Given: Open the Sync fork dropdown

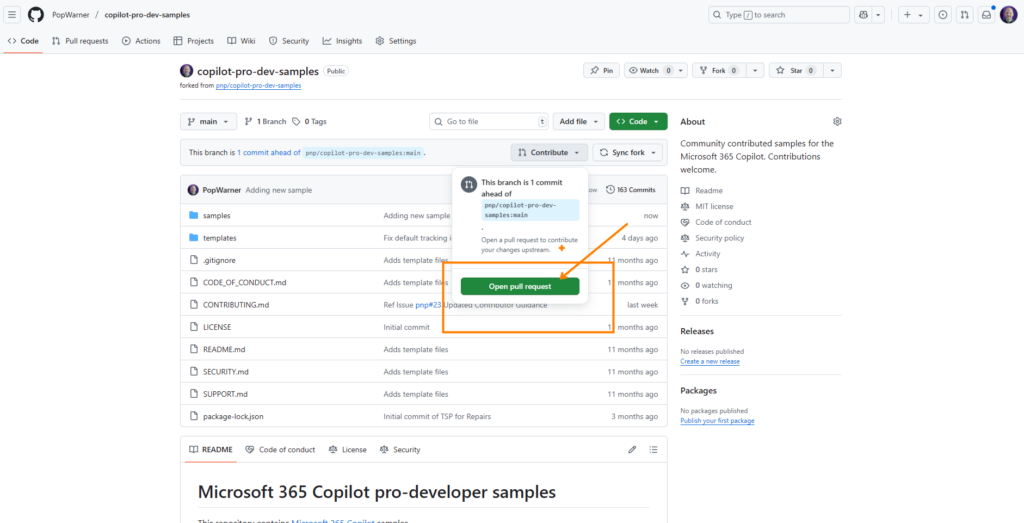Looking at the screenshot, I should 628,152.
